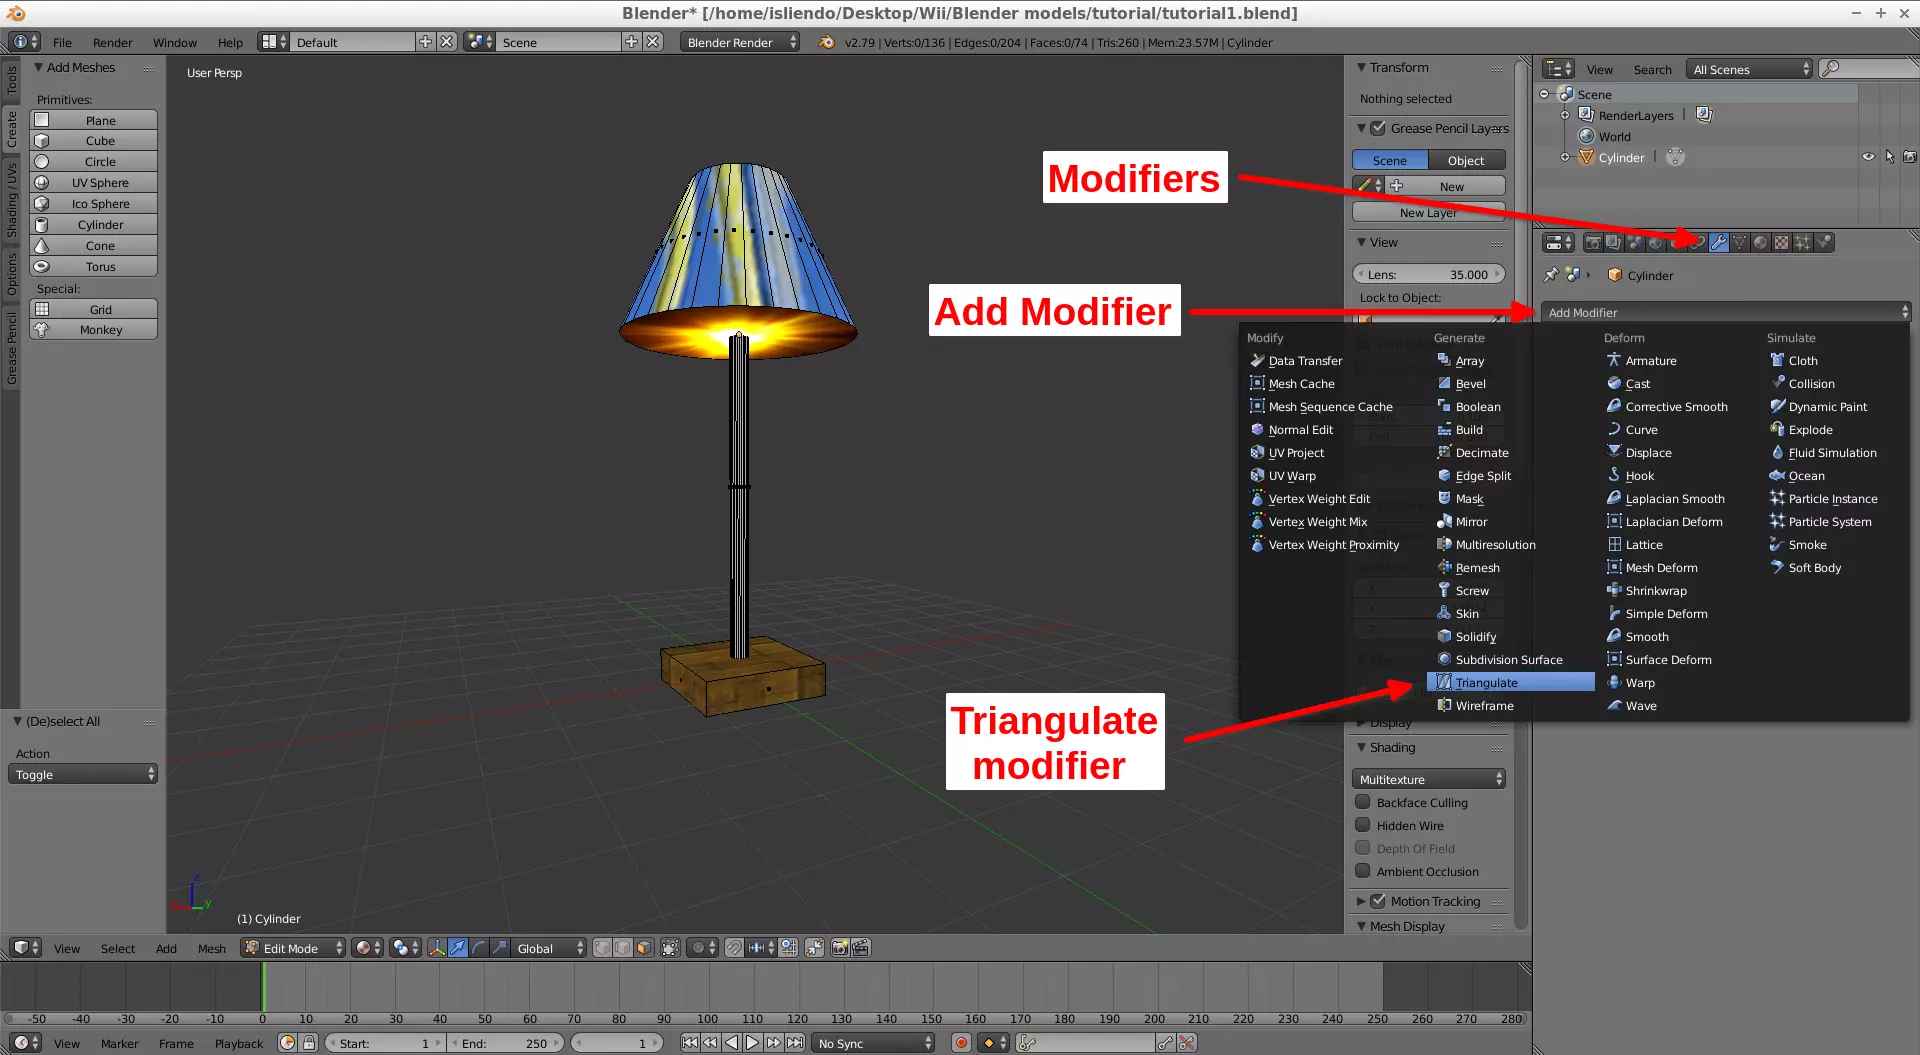Open the Render properties tab camera icon
This screenshot has height=1055, width=1920.
1593,243
